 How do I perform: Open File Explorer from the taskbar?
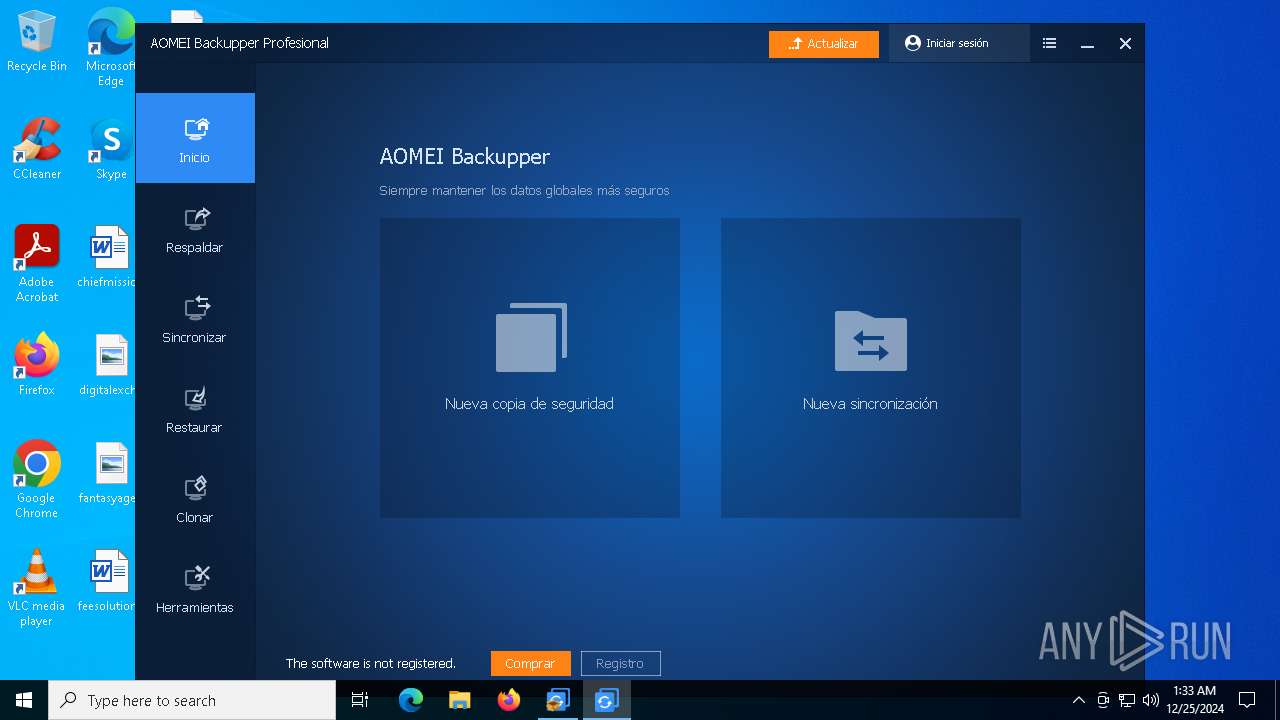point(460,700)
